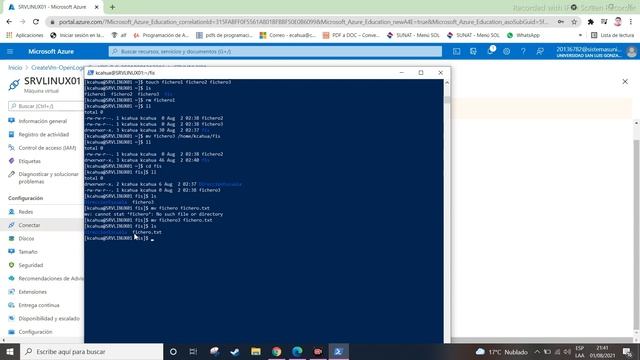The image size is (640, 360).
Task: Click the Azure global search box
Action: [x=275, y=51]
